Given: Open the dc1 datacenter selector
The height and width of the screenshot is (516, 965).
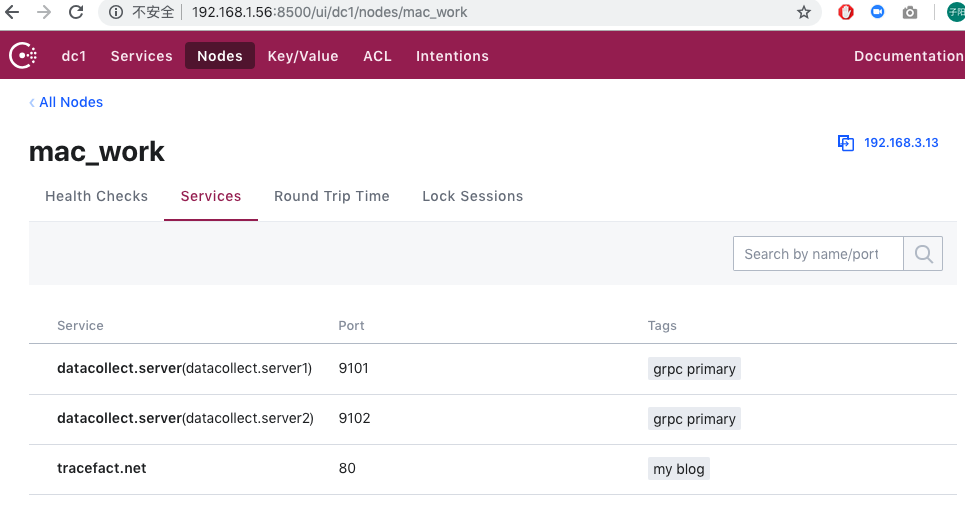Looking at the screenshot, I should point(74,56).
